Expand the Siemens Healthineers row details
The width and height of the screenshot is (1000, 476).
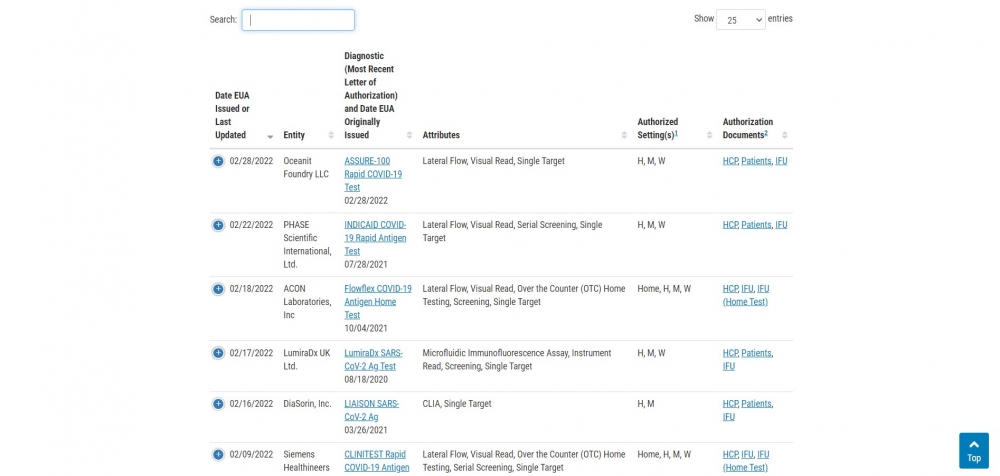tap(218, 455)
